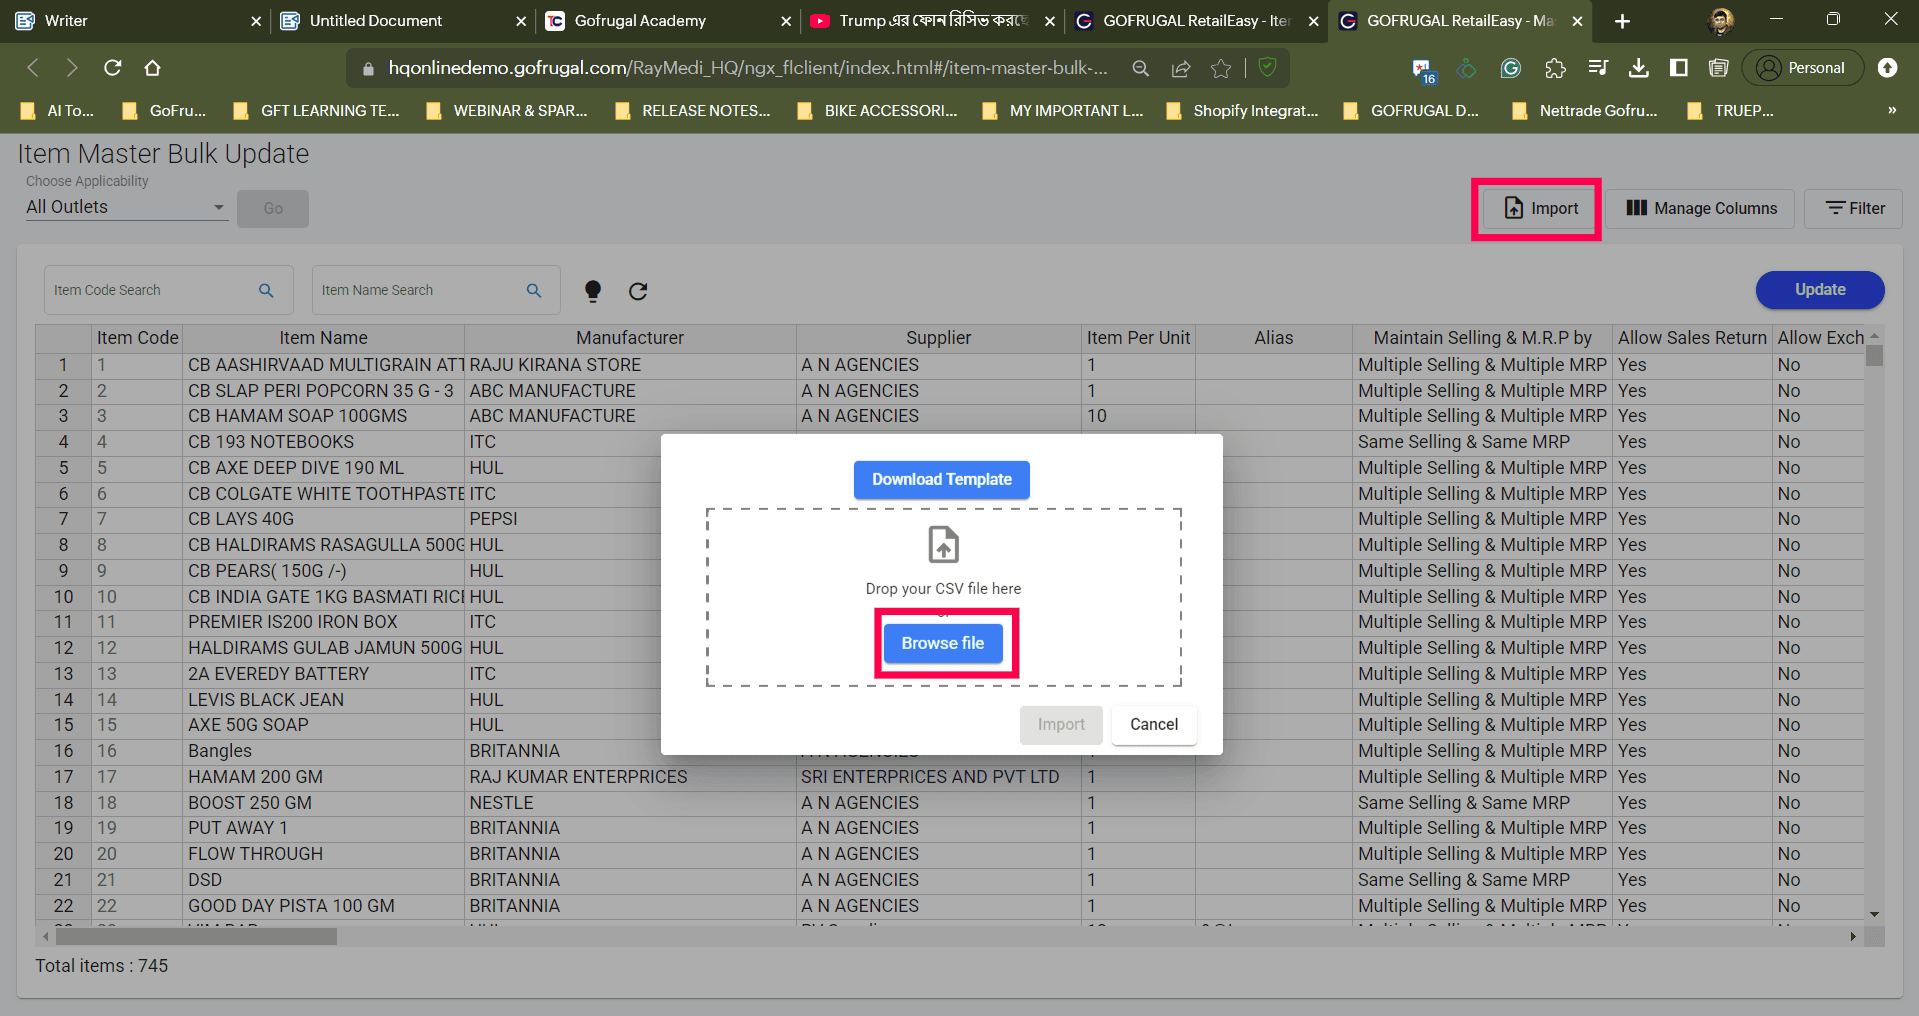Switch to the YouTube Trump tab
This screenshot has width=1919, height=1016.
(x=931, y=21)
